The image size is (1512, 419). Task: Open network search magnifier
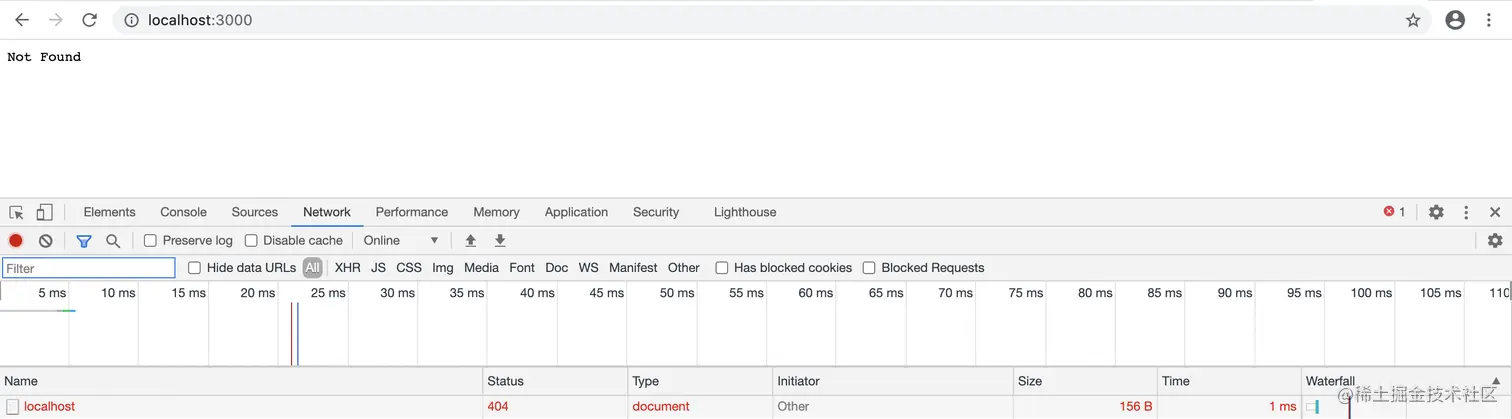pos(113,240)
